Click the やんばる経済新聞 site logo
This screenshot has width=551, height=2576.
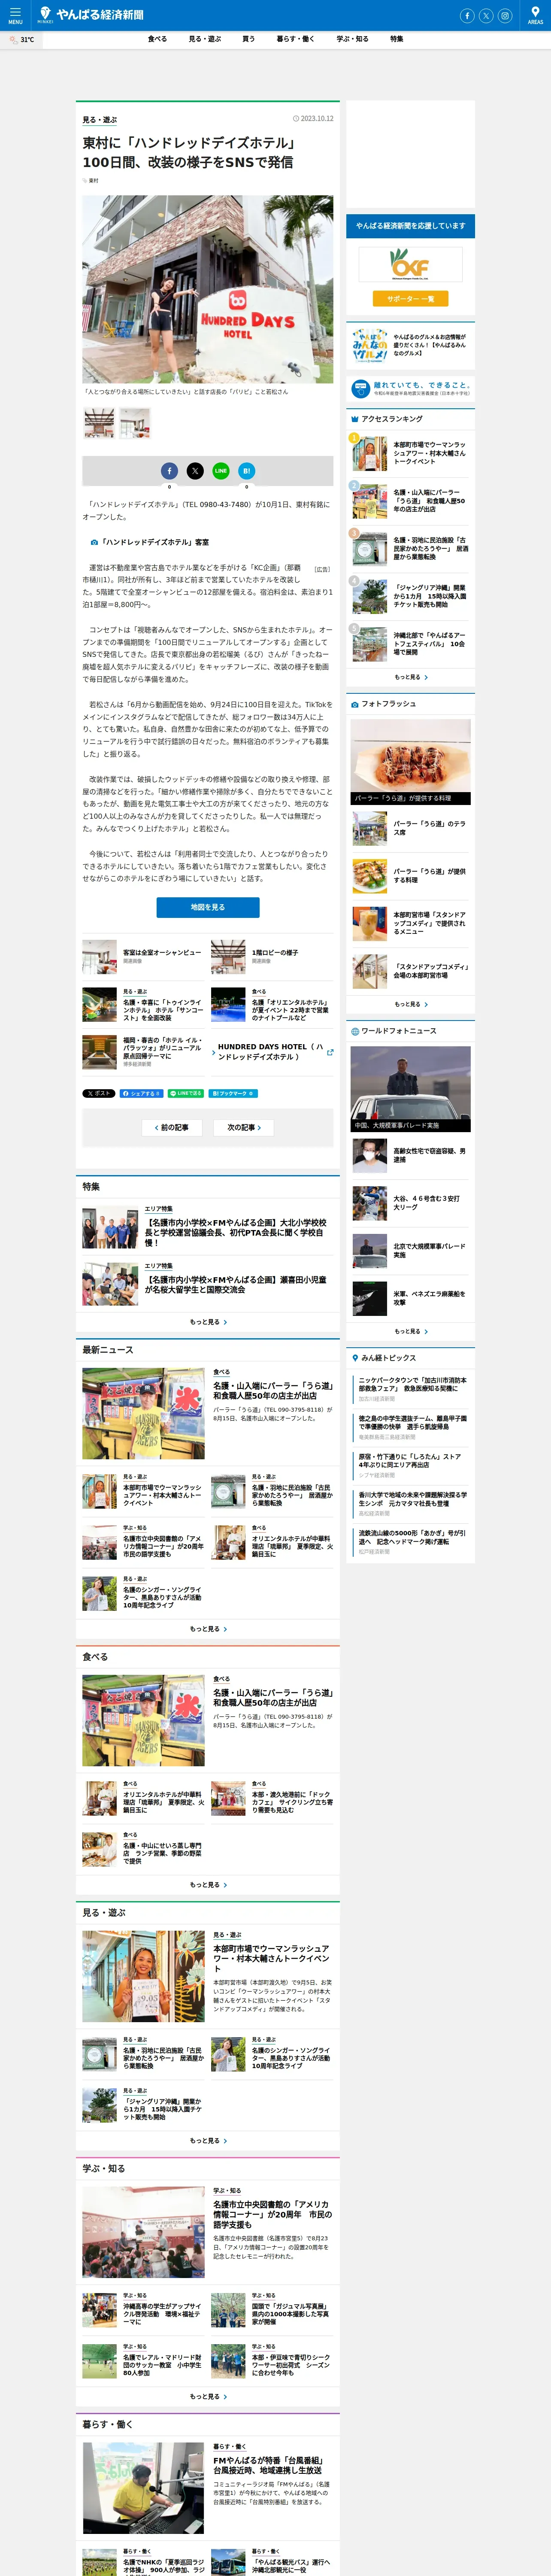[x=91, y=15]
